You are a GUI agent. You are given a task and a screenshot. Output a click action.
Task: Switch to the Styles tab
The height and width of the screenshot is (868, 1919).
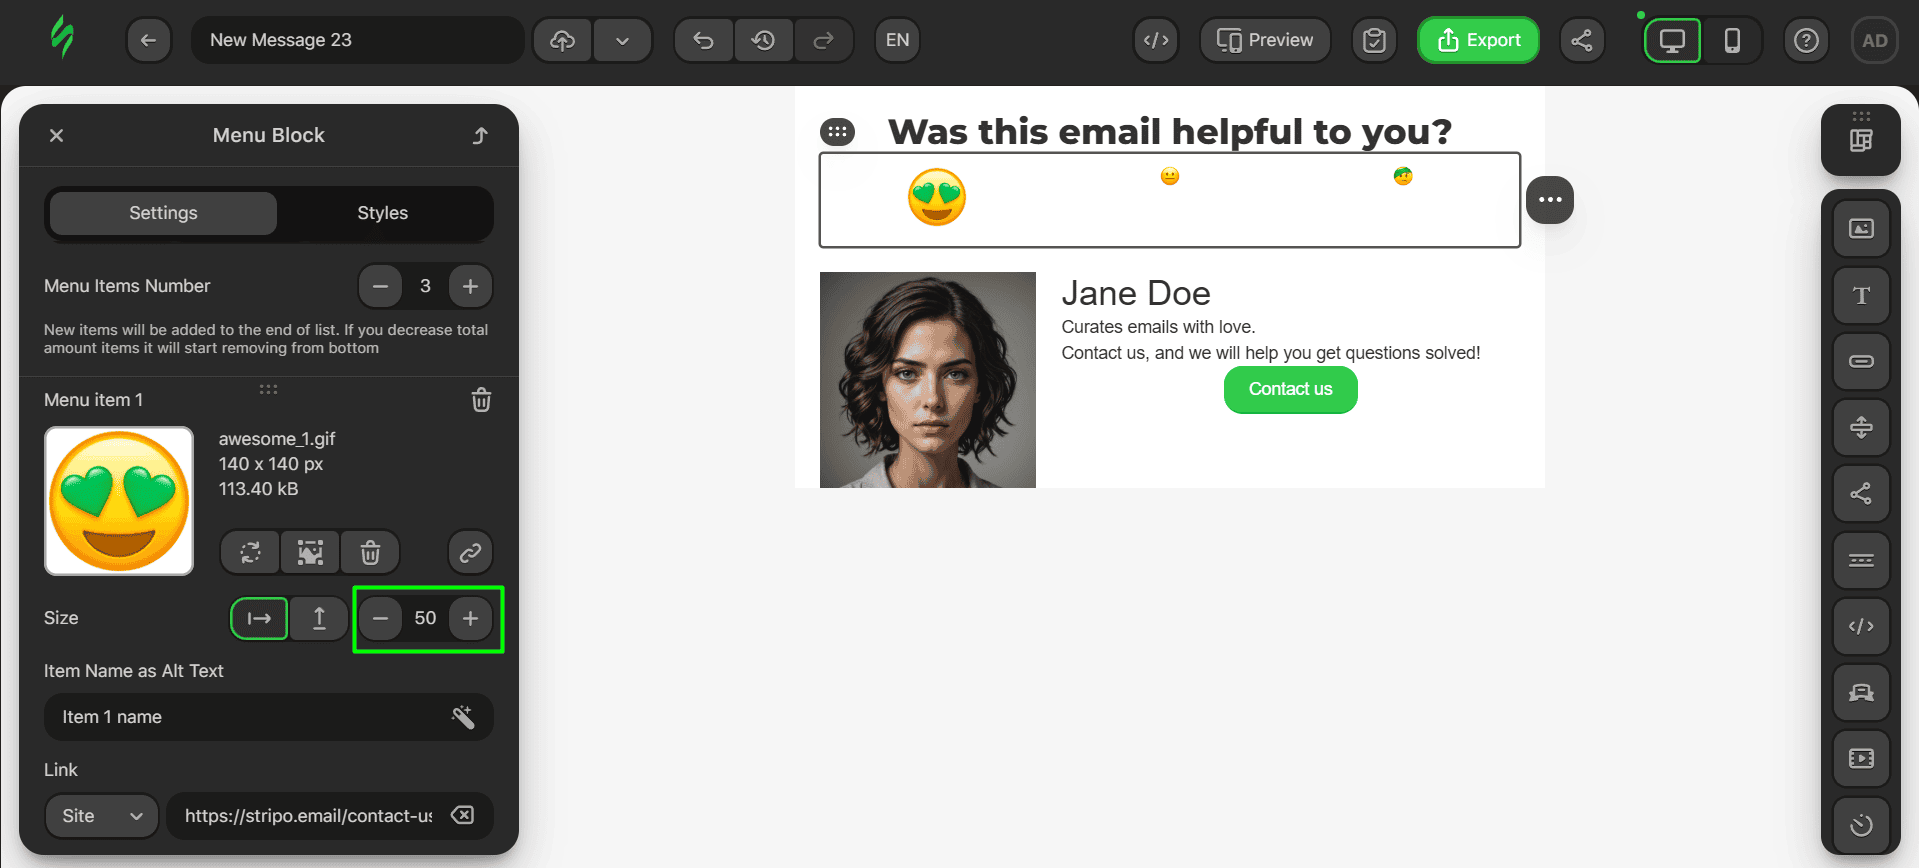pyautogui.click(x=382, y=213)
